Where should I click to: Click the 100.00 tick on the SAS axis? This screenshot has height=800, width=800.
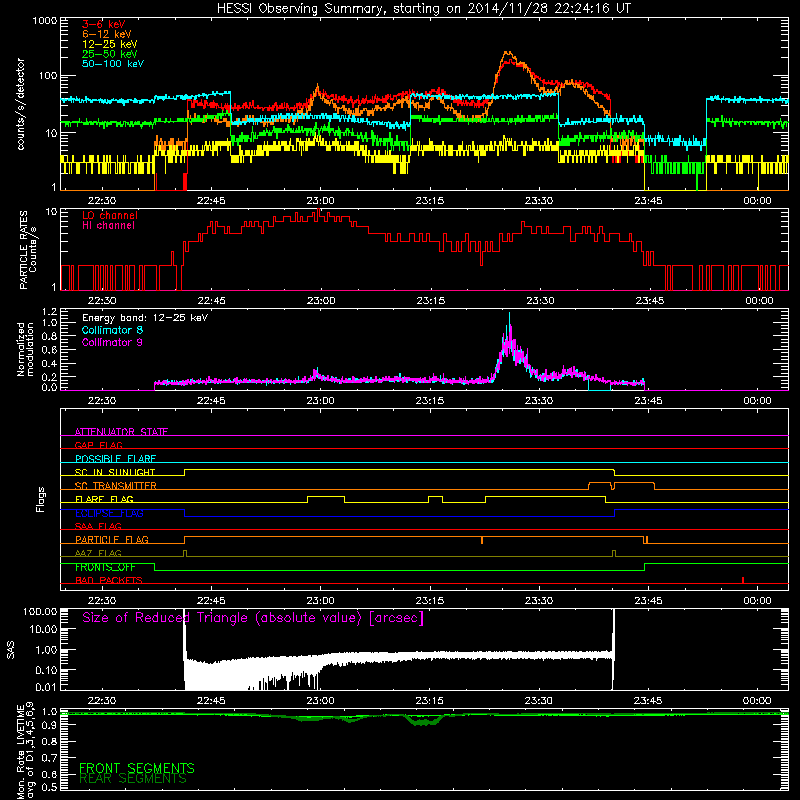click(40, 611)
